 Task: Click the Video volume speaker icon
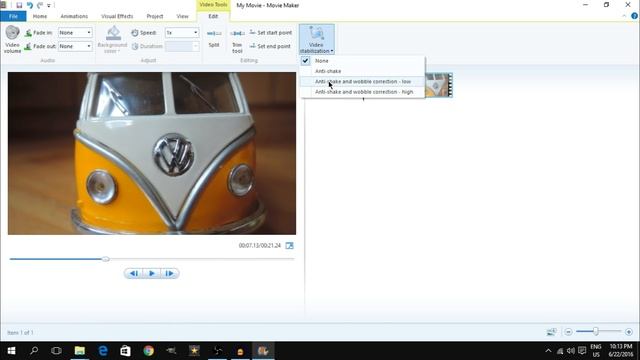(x=12, y=32)
